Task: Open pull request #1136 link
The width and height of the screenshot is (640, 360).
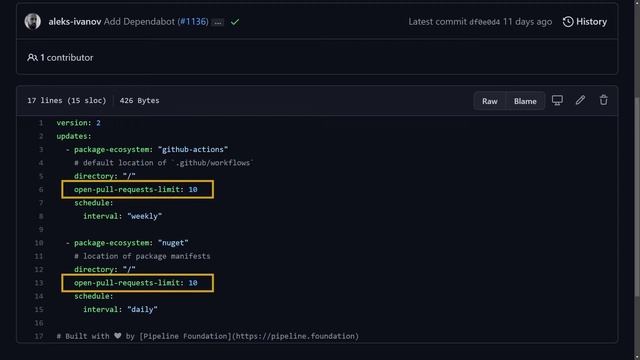Action: pos(193,22)
